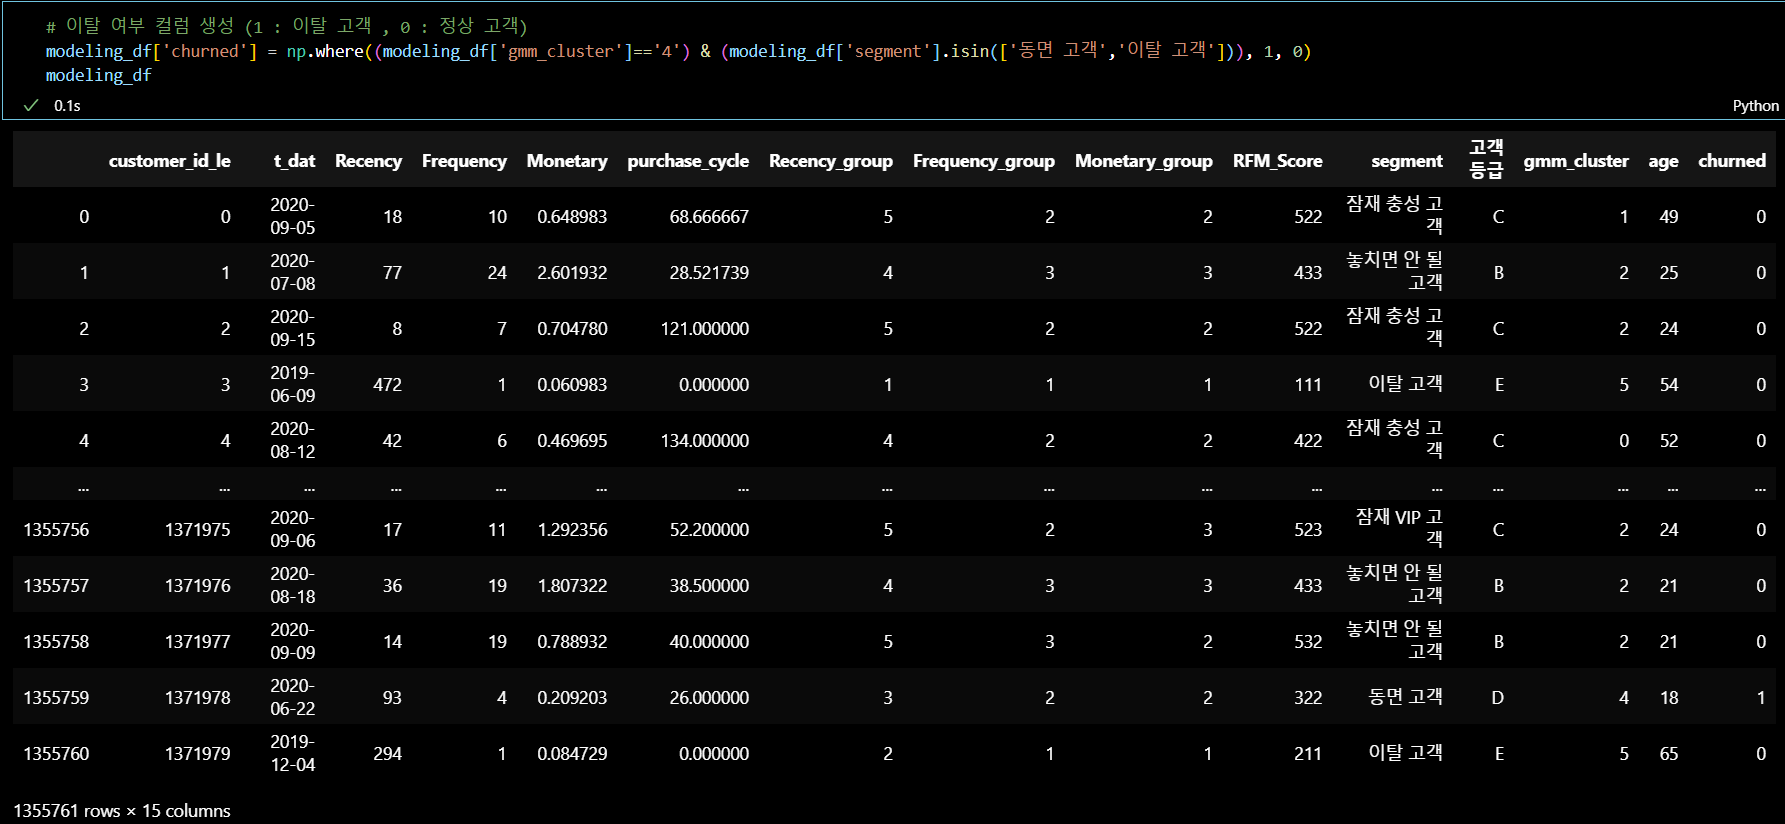Click the date cell 2019-06-09

[292, 384]
